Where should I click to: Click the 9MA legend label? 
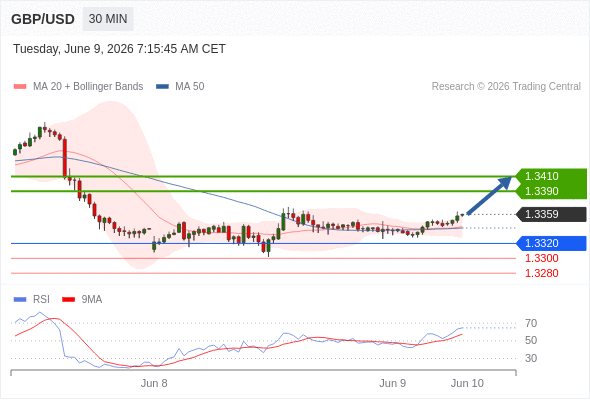click(92, 300)
